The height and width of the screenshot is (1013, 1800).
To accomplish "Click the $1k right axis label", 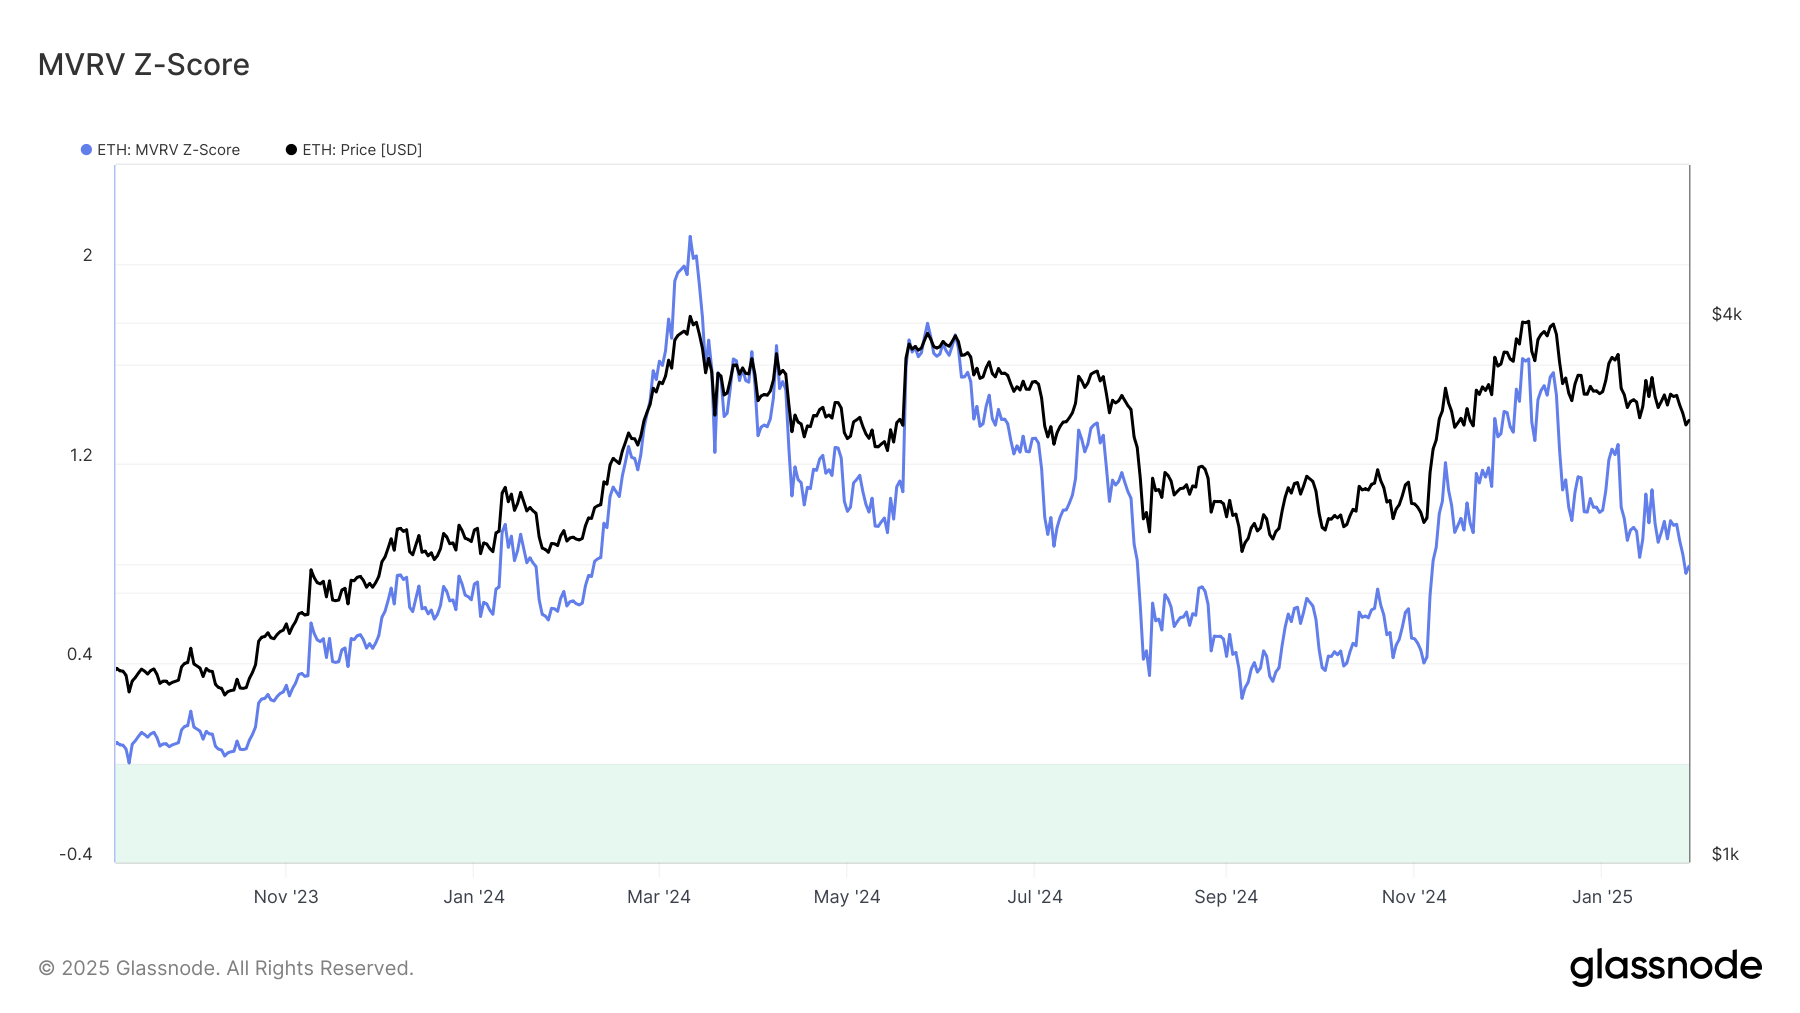I will (1726, 855).
